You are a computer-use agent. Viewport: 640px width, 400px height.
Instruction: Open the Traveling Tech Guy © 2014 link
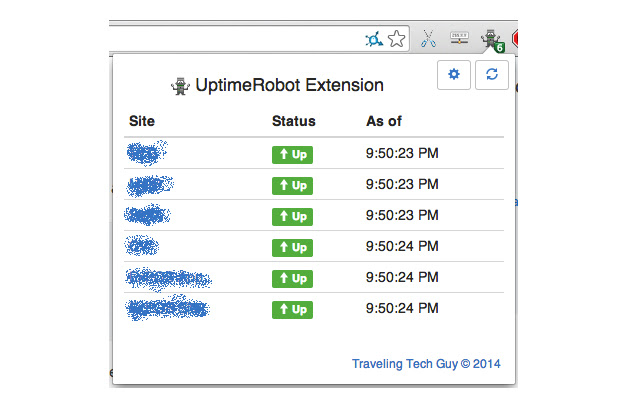pyautogui.click(x=426, y=364)
